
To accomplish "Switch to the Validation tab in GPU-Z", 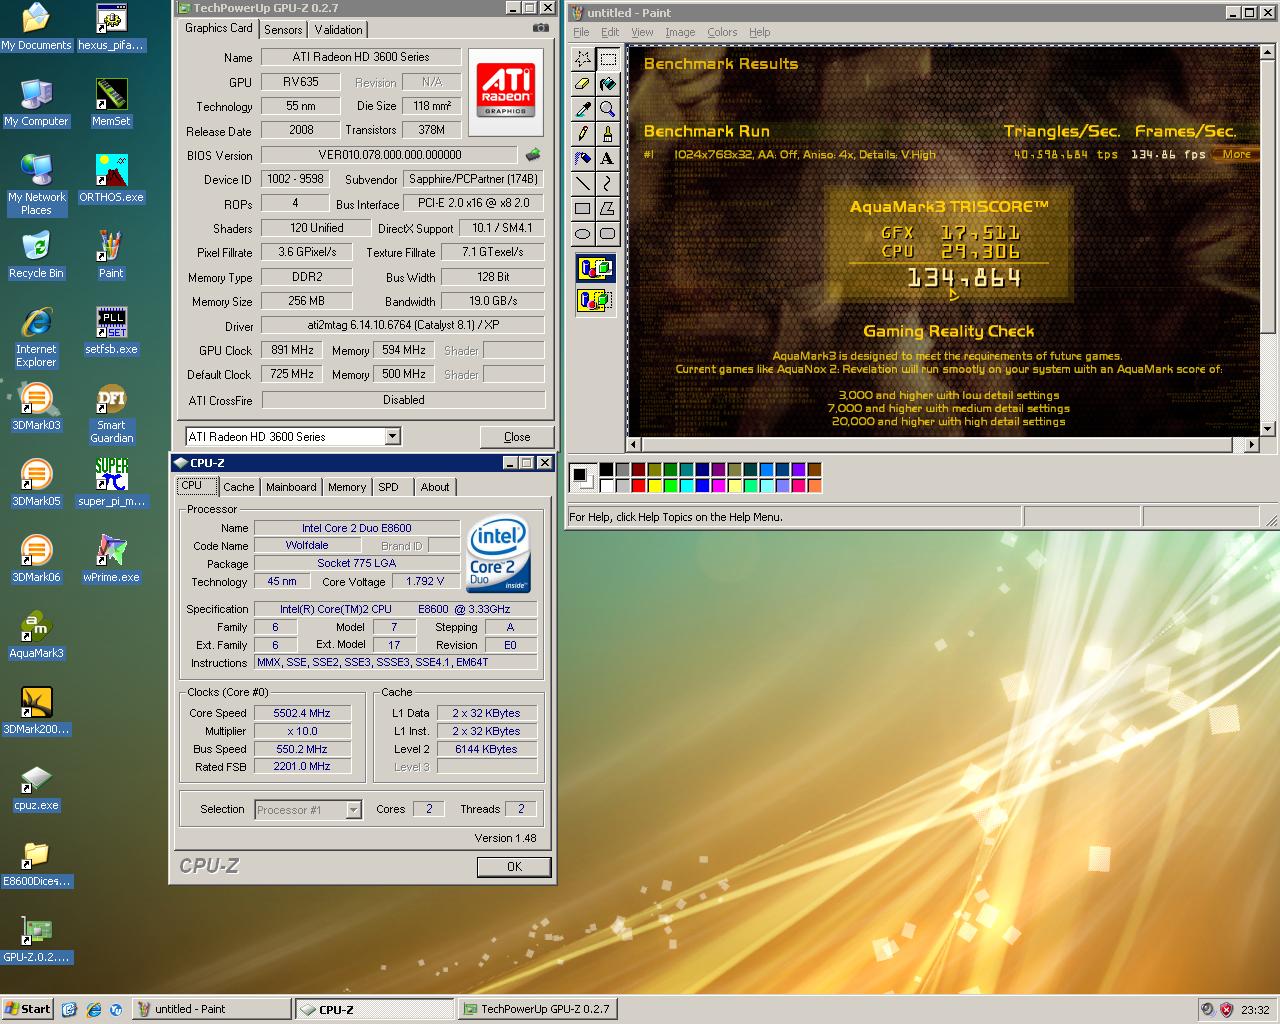I will [x=339, y=30].
